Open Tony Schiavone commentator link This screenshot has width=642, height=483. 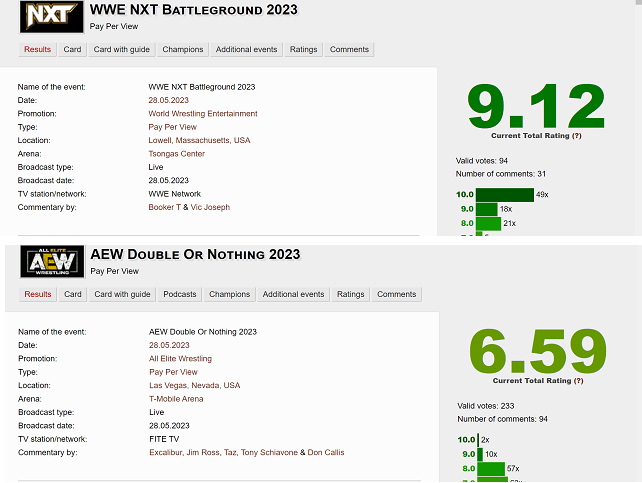pyautogui.click(x=269, y=453)
